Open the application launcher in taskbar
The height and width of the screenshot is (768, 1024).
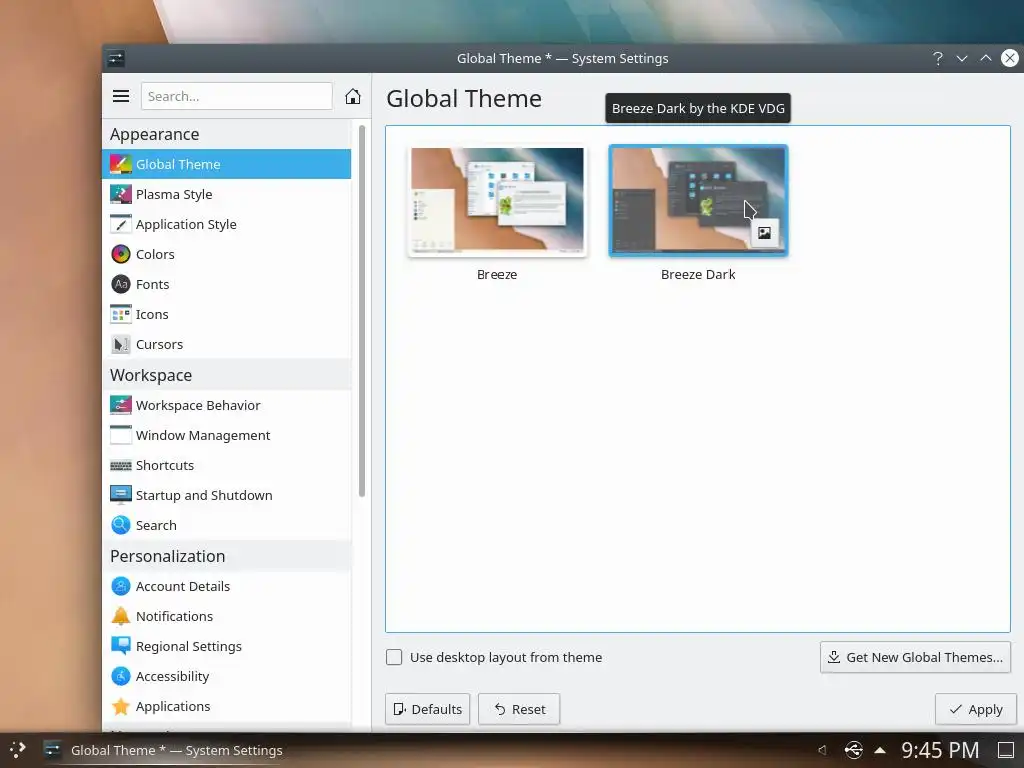[18, 750]
